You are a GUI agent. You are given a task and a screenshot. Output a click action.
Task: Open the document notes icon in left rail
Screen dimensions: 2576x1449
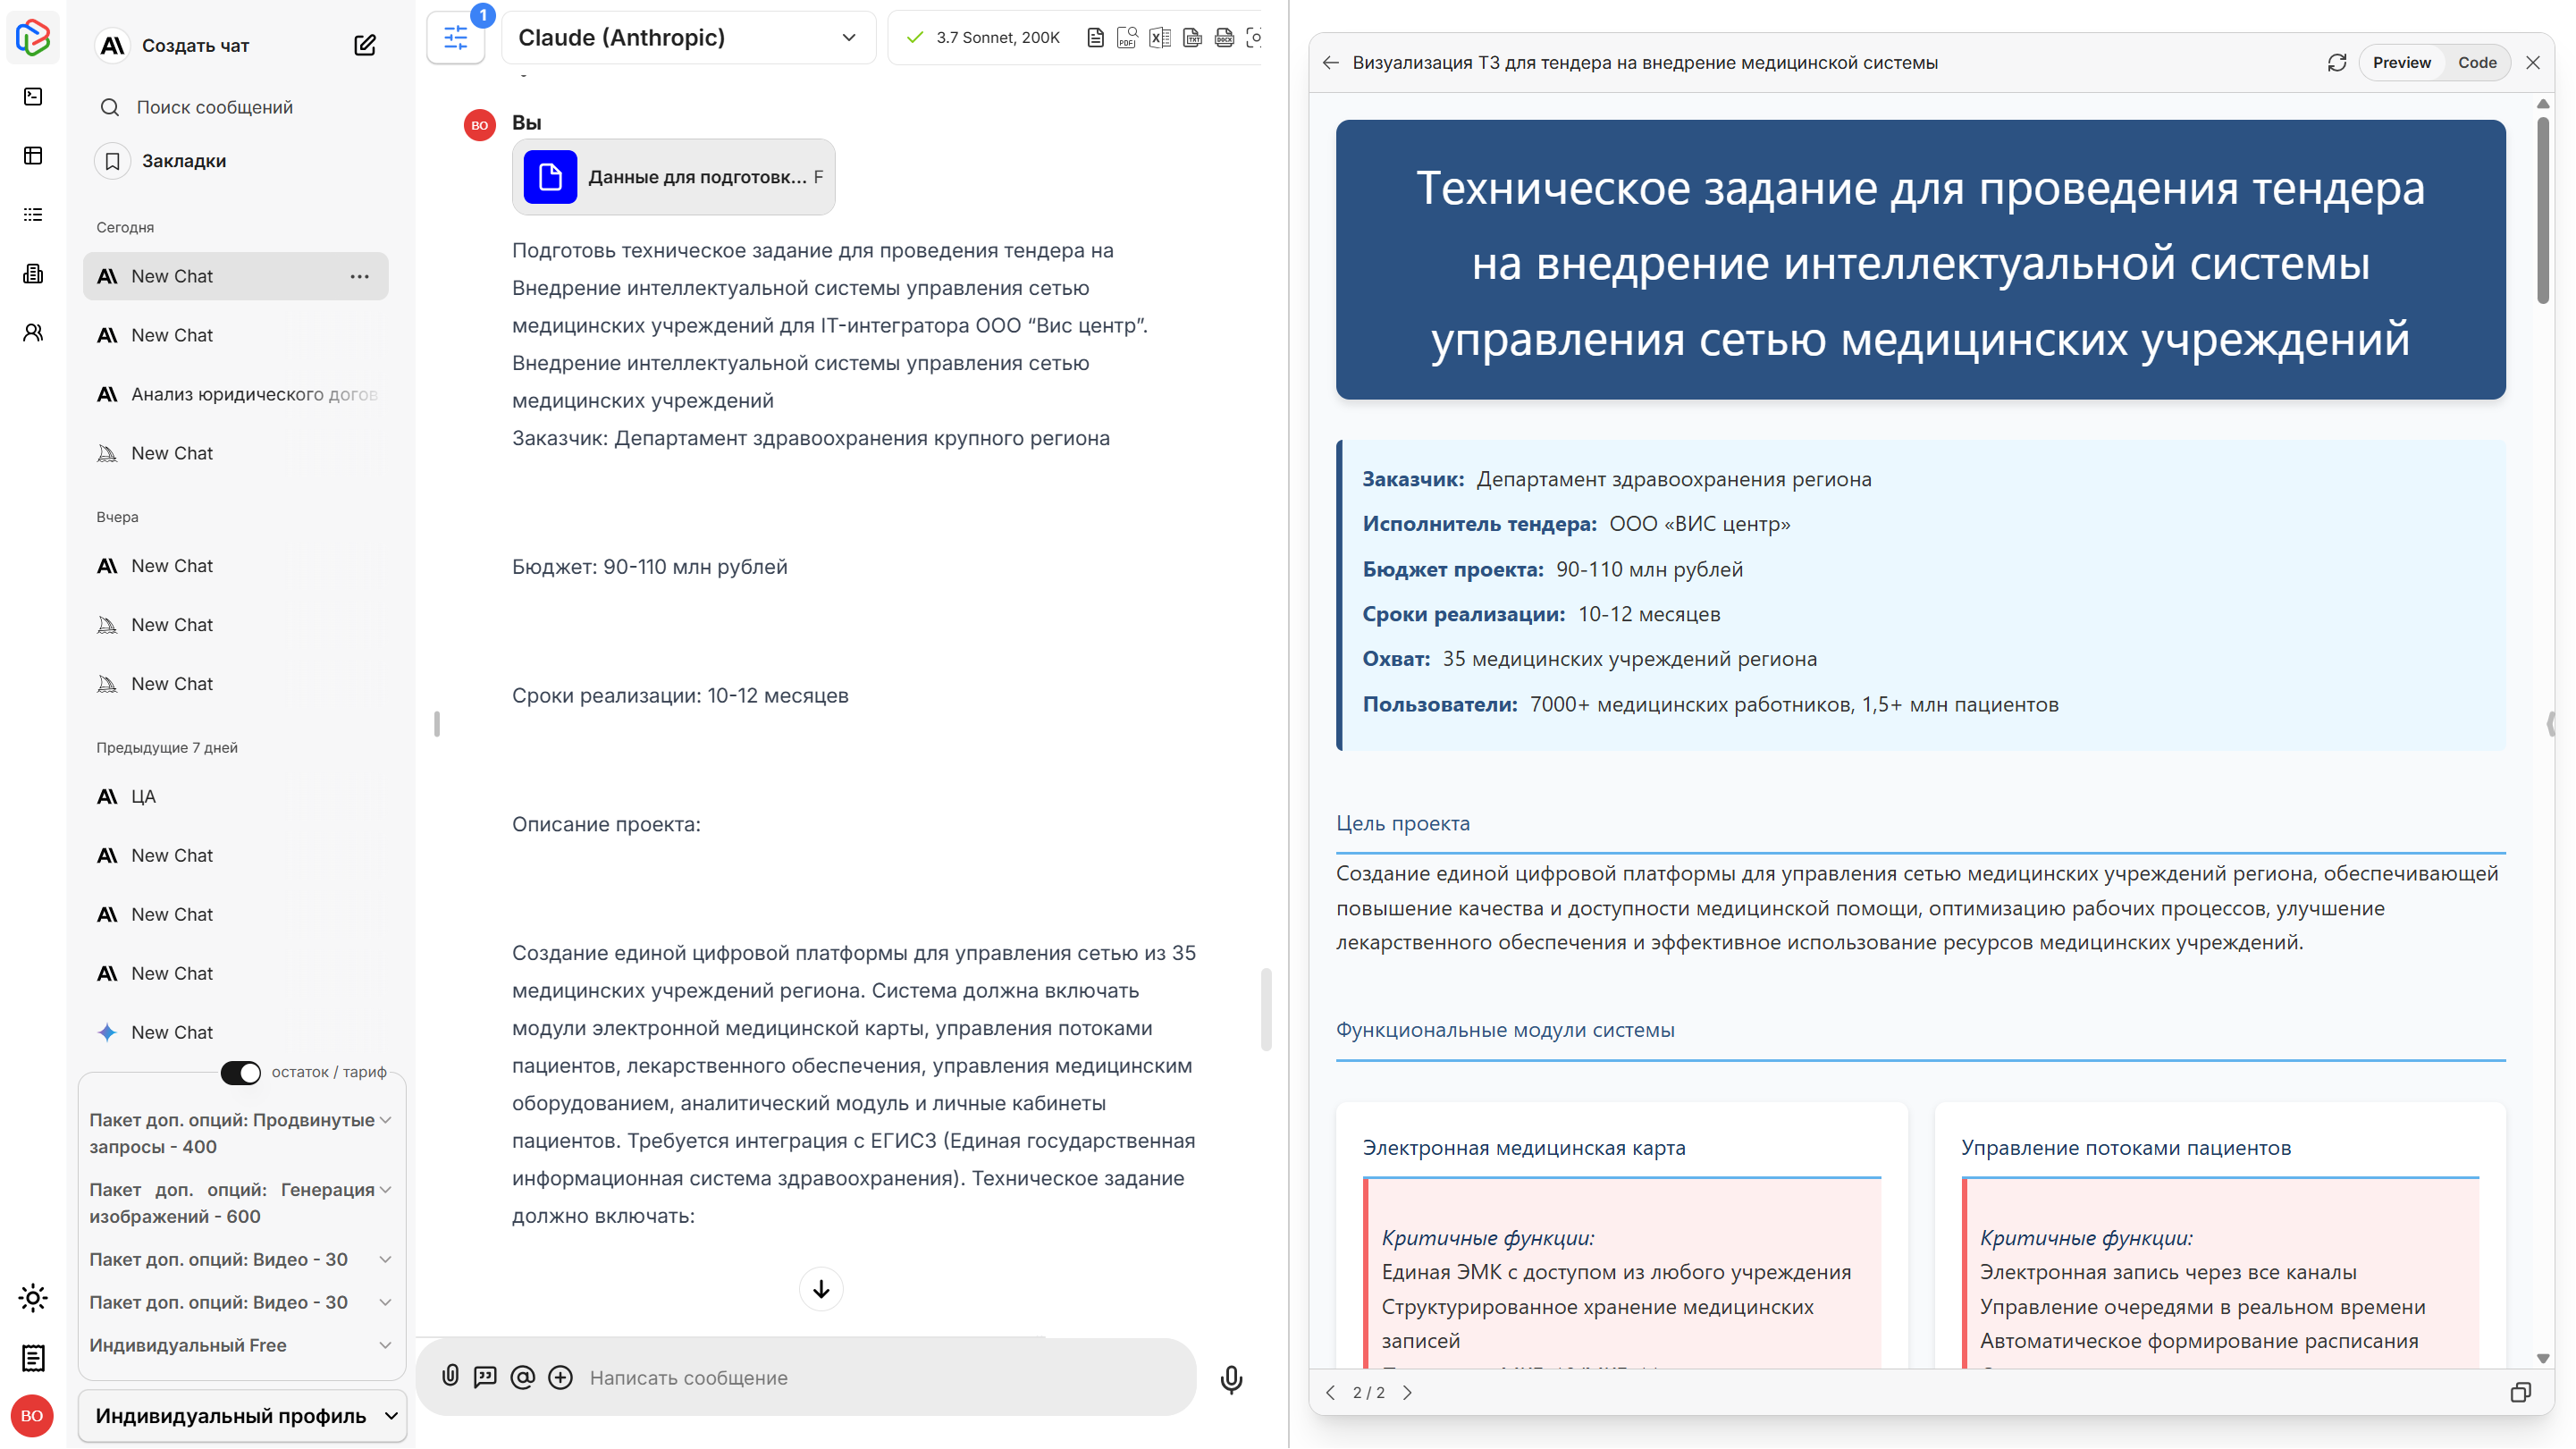click(33, 1358)
